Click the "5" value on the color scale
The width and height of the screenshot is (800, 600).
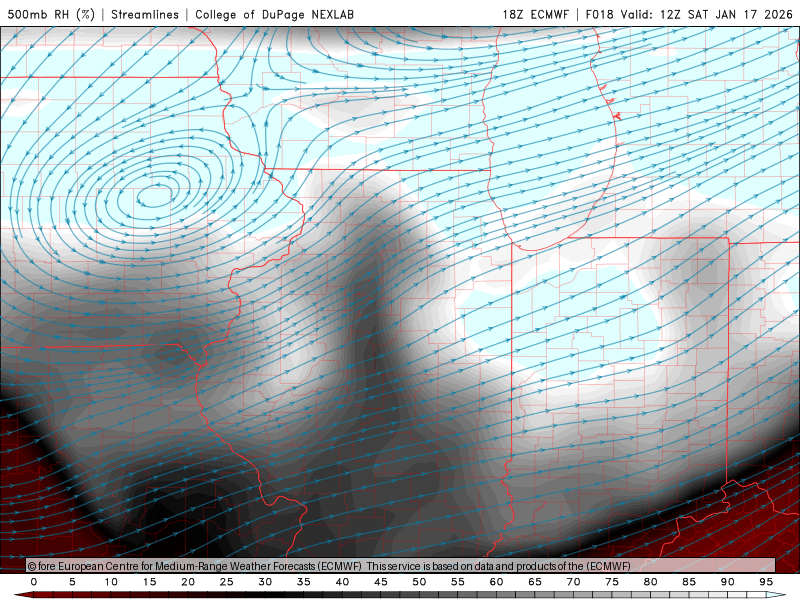72,582
